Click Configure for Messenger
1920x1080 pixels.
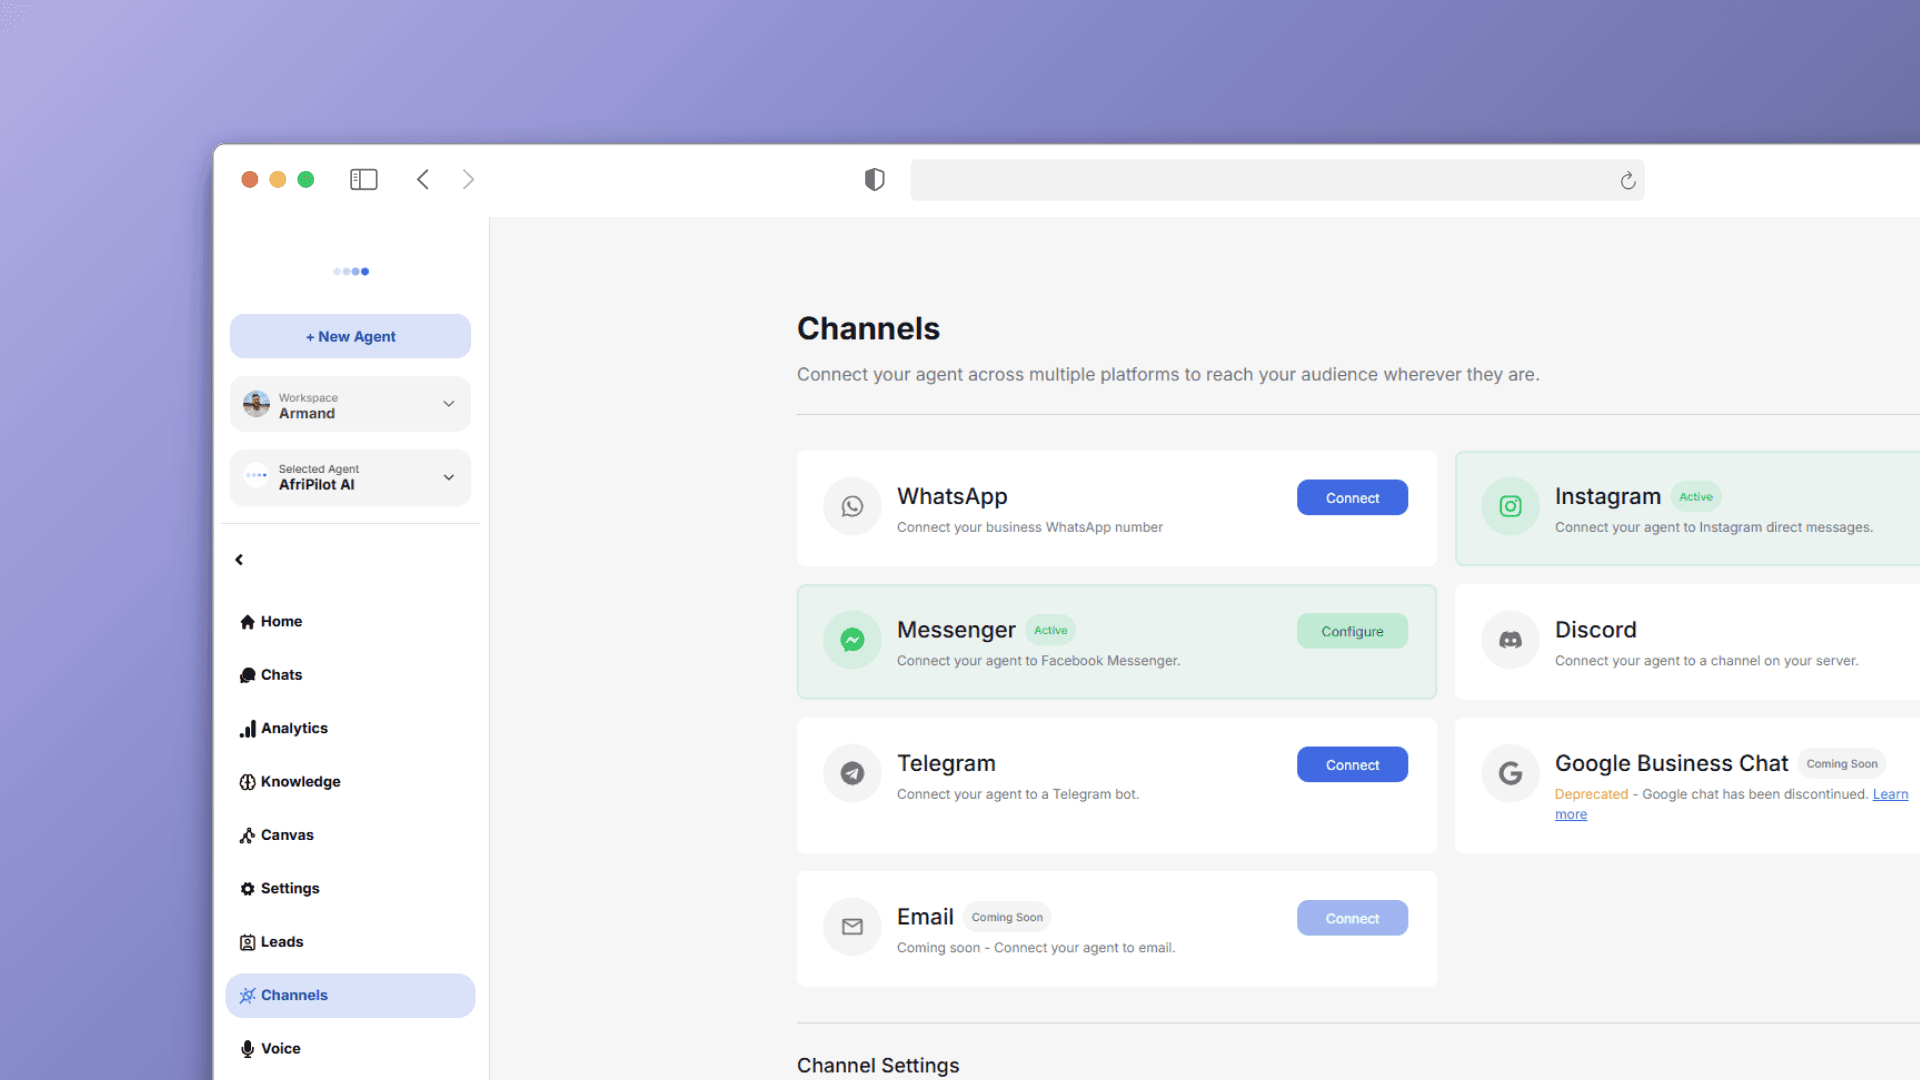pos(1352,632)
